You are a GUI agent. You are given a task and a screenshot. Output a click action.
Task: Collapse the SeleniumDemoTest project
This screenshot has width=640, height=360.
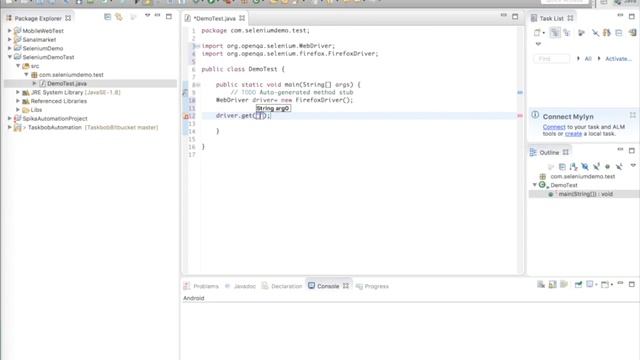tap(10, 57)
